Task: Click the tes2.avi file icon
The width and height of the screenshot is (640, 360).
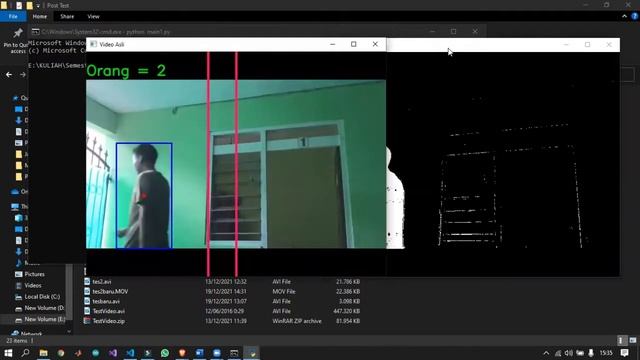Action: click(x=87, y=281)
